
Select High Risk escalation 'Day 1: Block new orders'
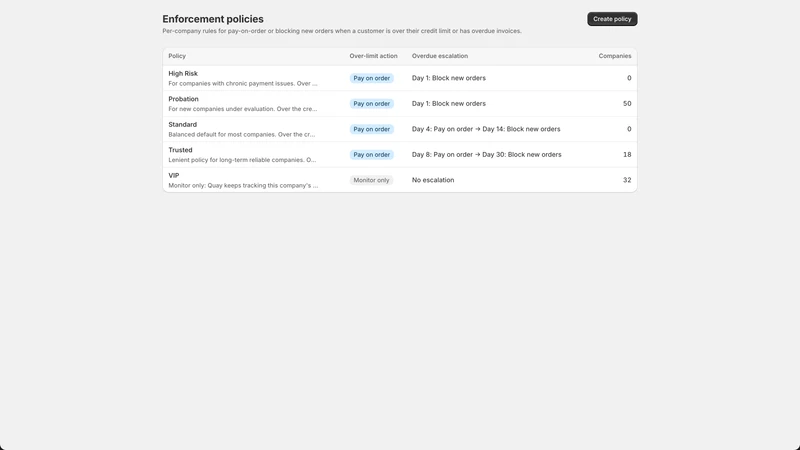(x=448, y=78)
